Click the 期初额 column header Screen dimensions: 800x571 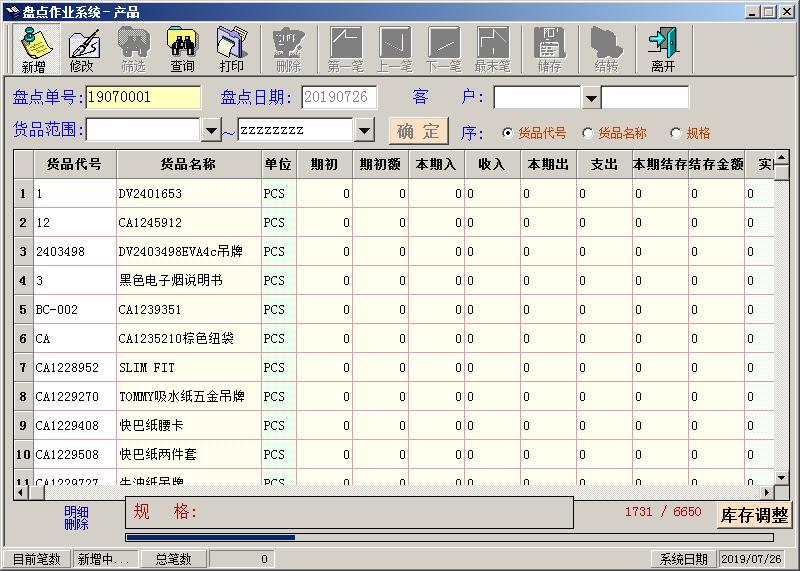(381, 164)
